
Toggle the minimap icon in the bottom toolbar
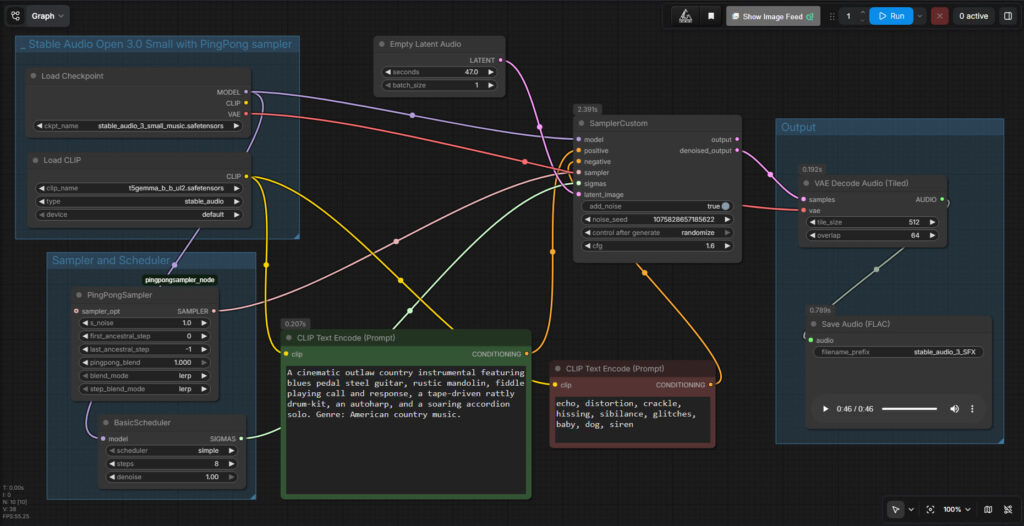[x=988, y=509]
